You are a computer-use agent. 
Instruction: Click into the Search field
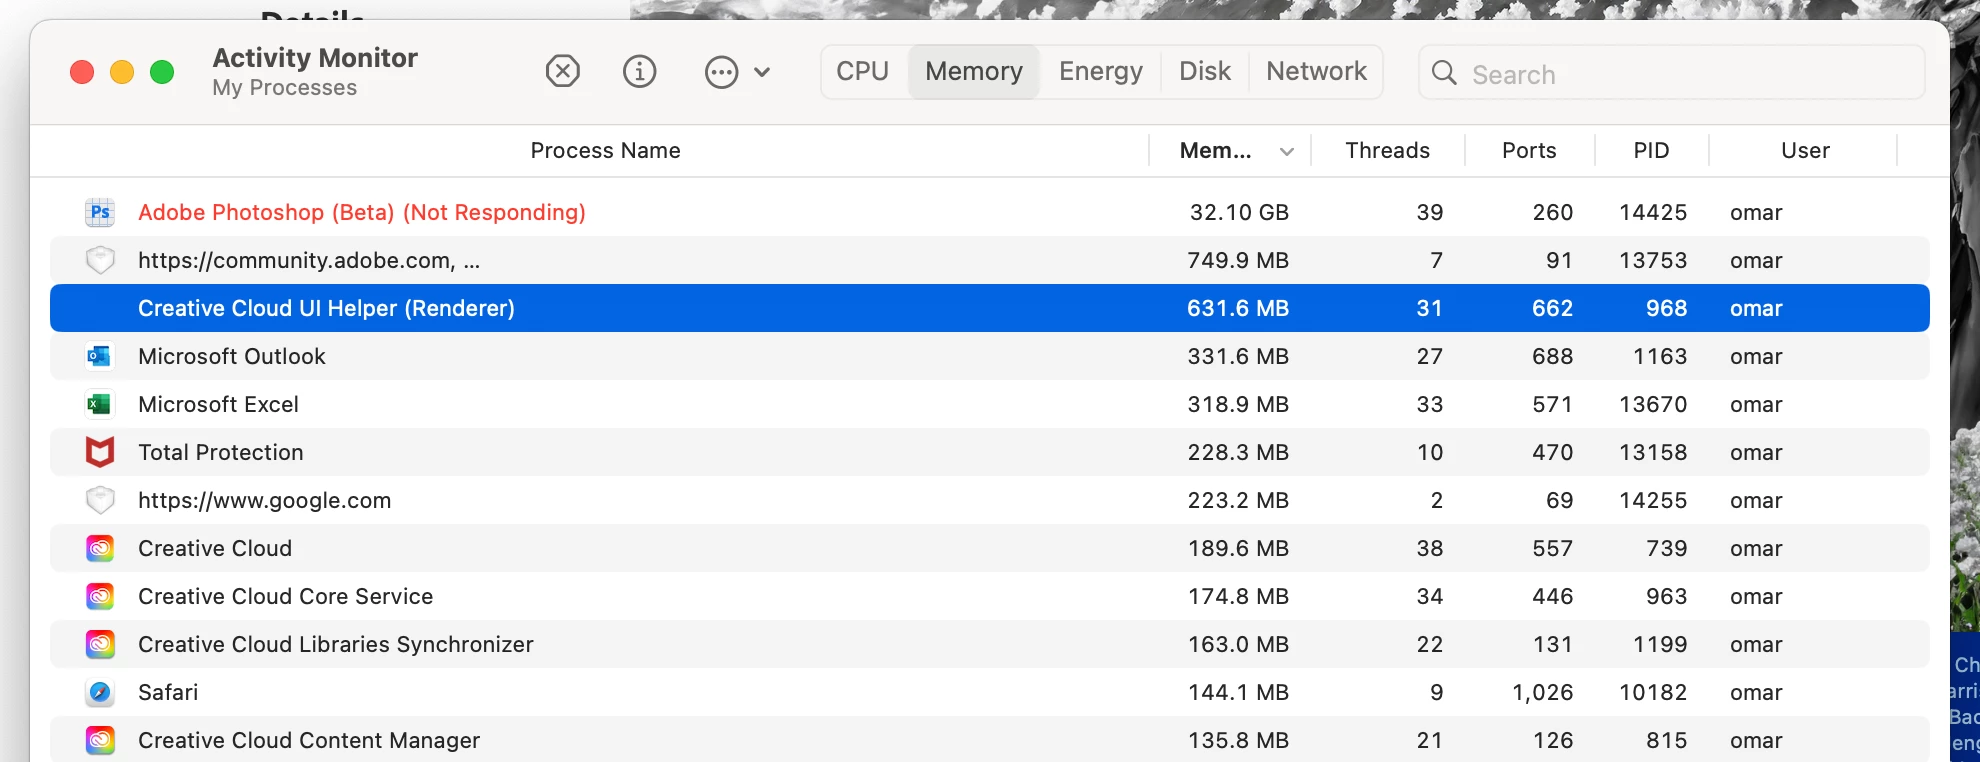tap(1672, 73)
